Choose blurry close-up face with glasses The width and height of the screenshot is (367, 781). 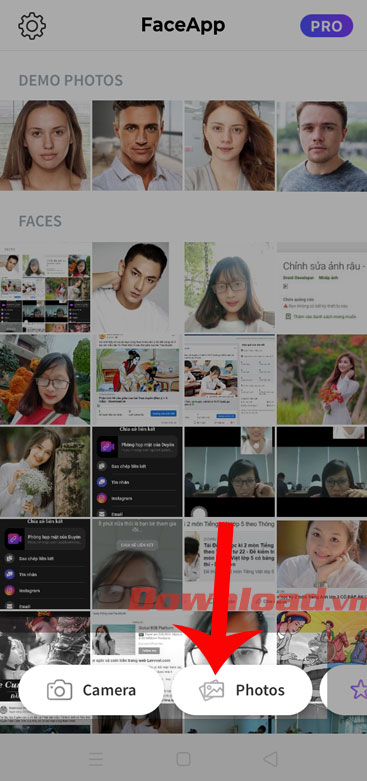137,564
